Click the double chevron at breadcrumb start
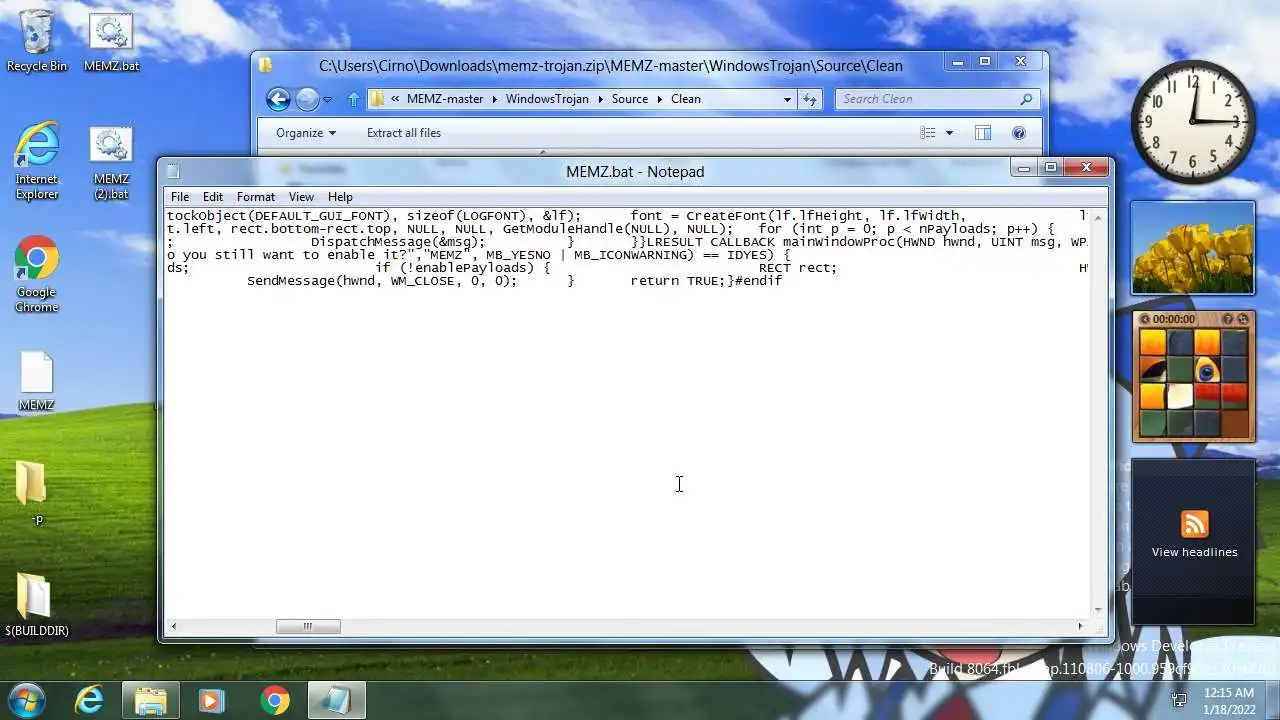The image size is (1280, 720). [x=396, y=99]
